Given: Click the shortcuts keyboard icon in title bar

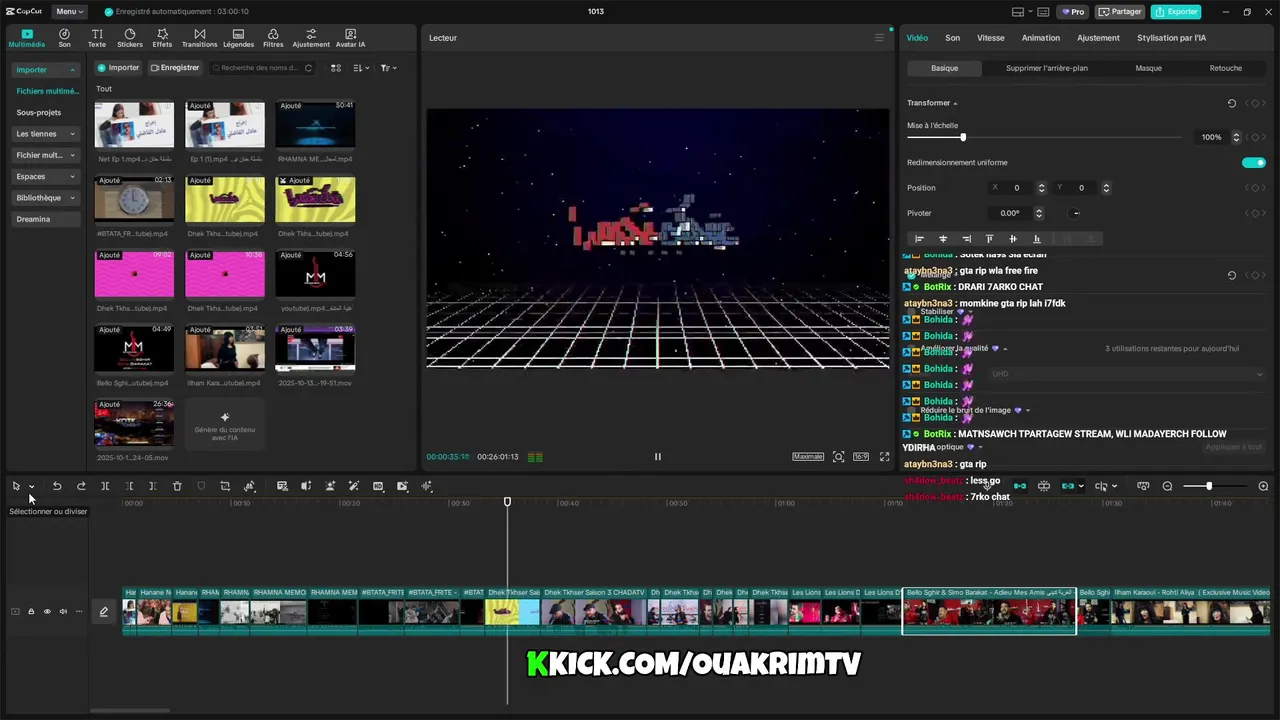Looking at the screenshot, I should (x=1045, y=12).
